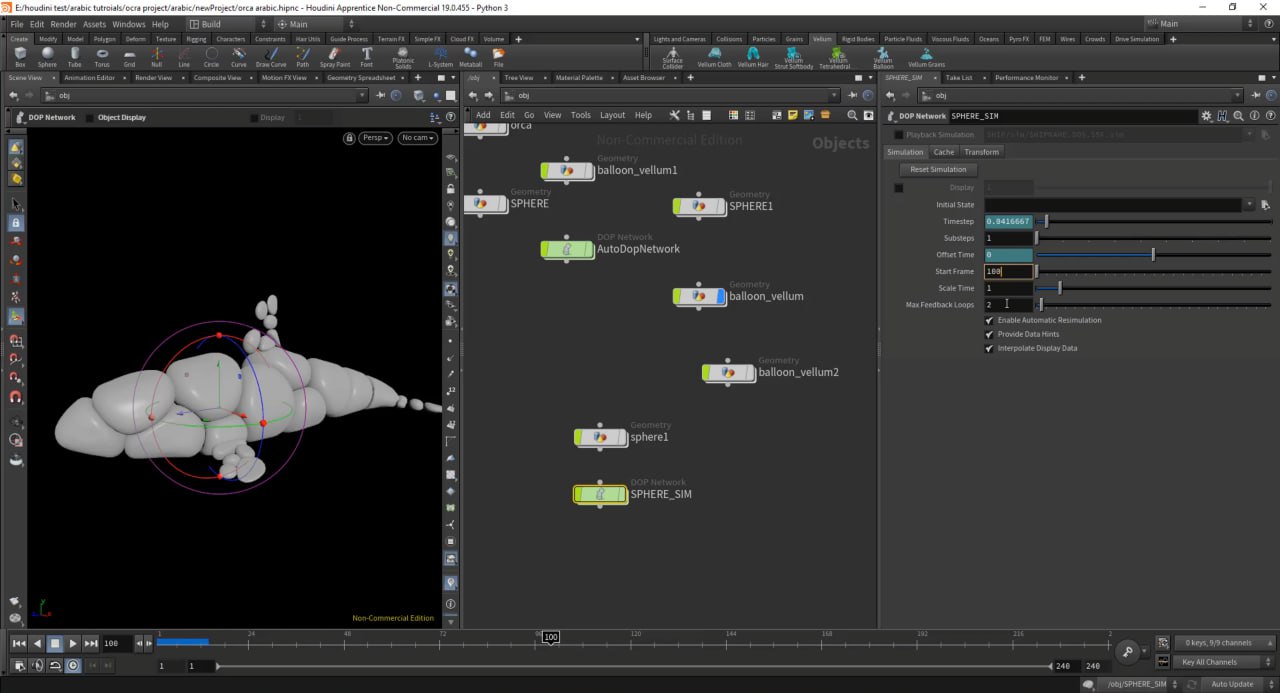The width and height of the screenshot is (1280, 693).
Task: Open the Windows menu
Action: (128, 24)
